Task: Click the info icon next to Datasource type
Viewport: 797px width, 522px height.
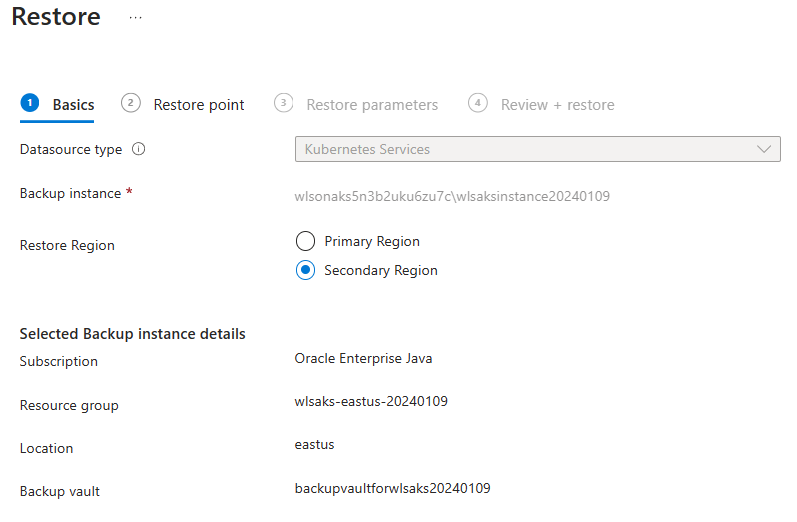Action: [x=139, y=149]
